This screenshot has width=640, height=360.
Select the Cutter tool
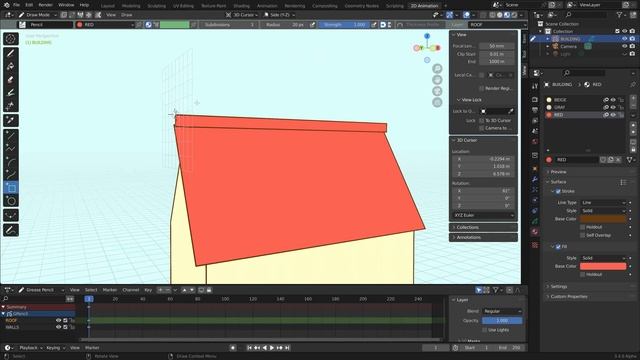(x=11, y=106)
